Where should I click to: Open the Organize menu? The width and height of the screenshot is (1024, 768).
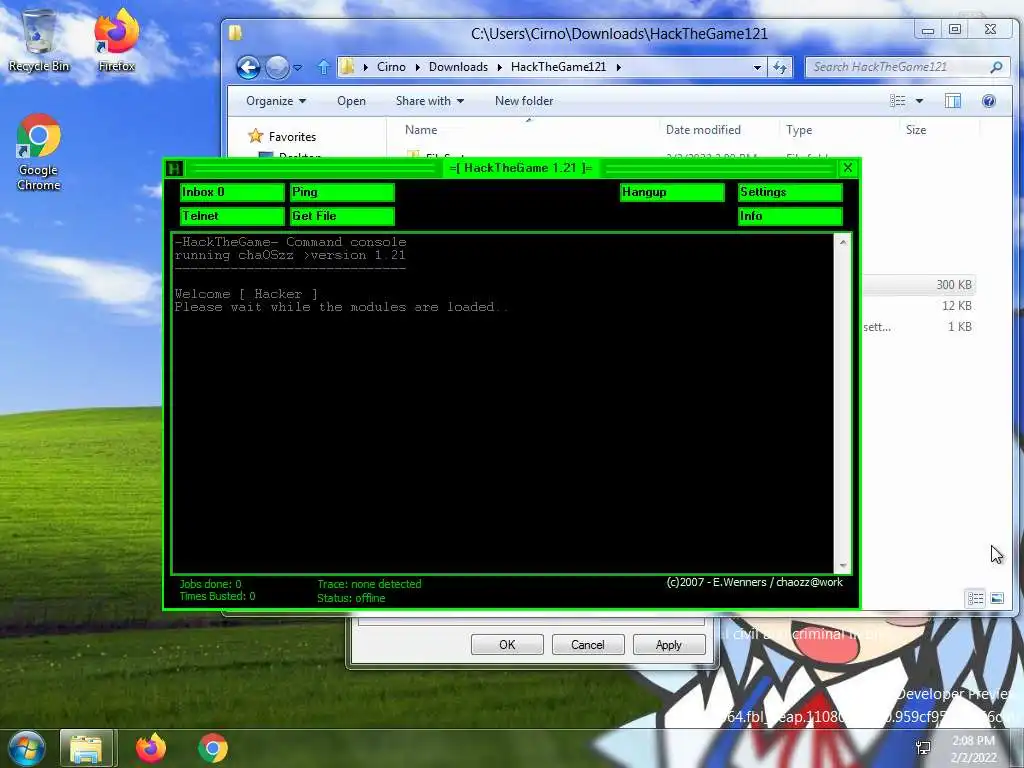[x=276, y=101]
